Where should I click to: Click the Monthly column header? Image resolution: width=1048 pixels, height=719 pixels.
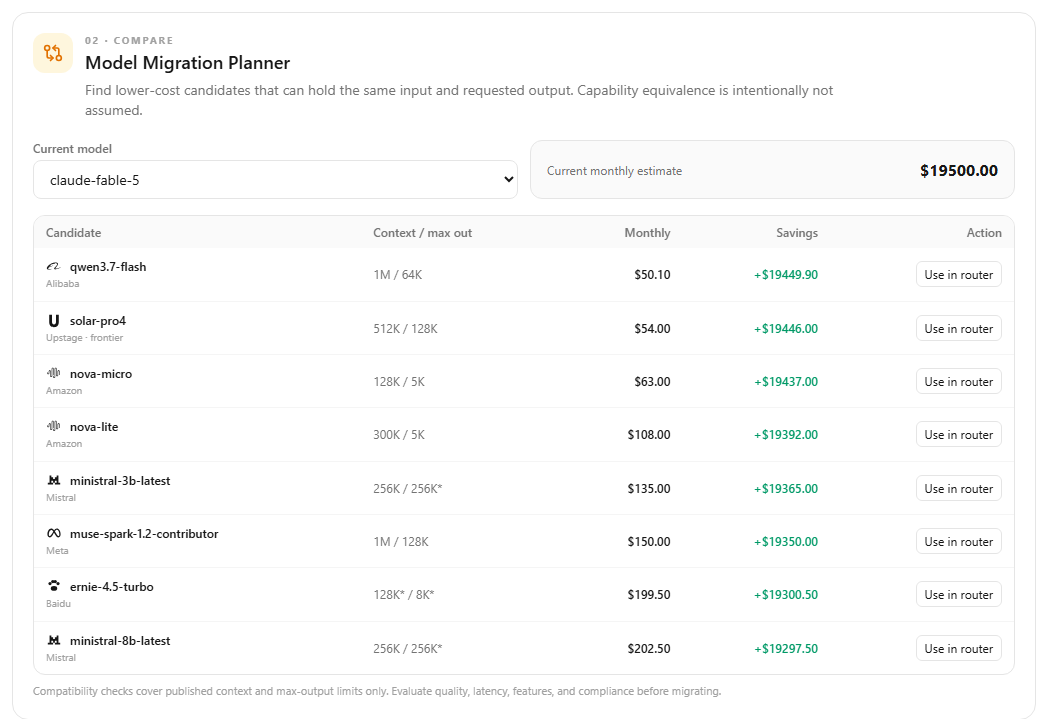[x=647, y=233]
